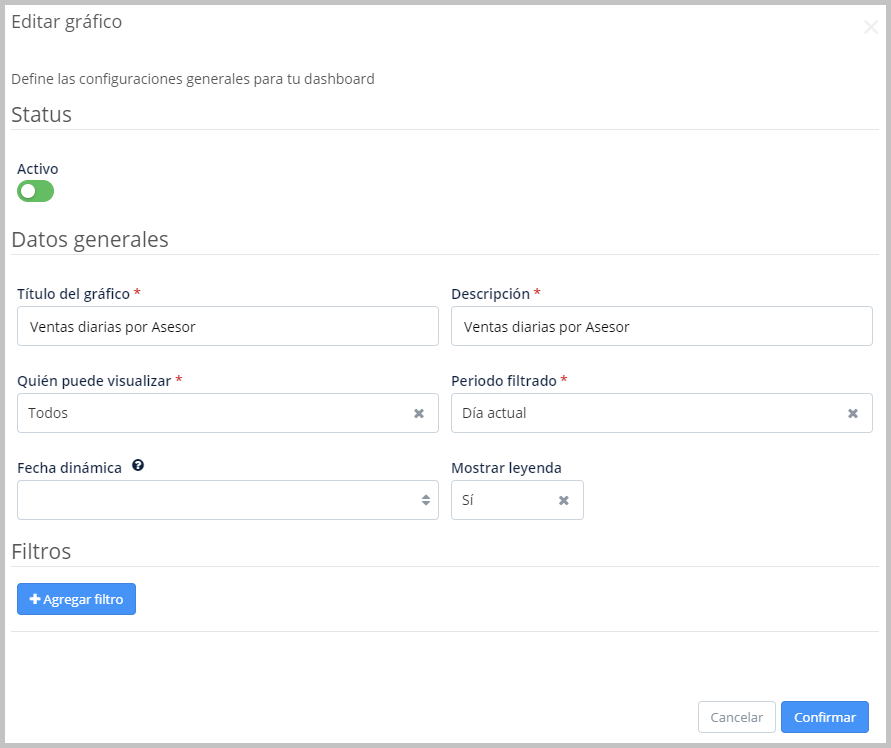Click the Confirmar button
The image size is (891, 748).
[x=824, y=717]
